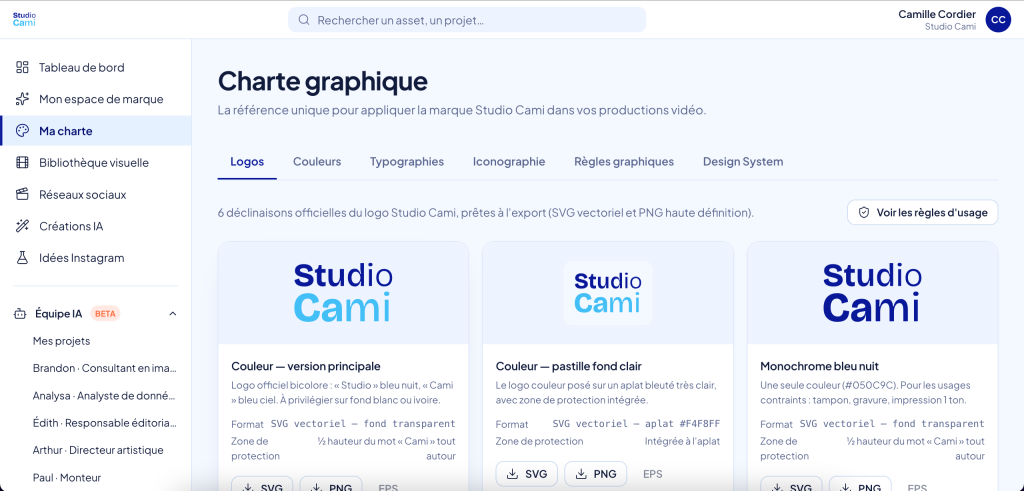Go to Mon espace de marque
The image size is (1024, 491).
coord(95,99)
